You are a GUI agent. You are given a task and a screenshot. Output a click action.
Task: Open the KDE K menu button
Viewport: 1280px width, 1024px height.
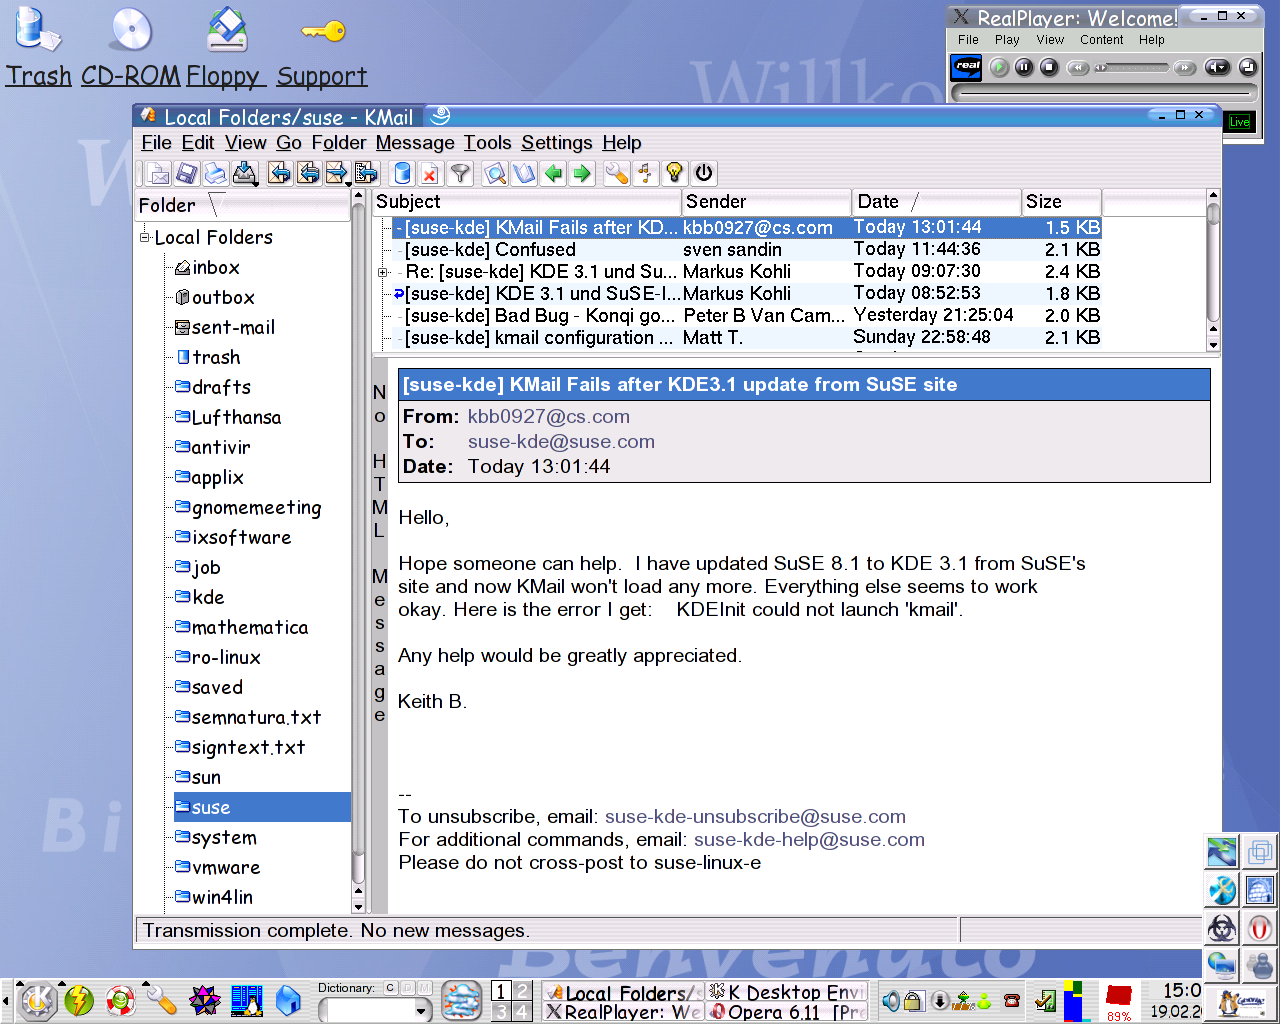pos(37,1000)
